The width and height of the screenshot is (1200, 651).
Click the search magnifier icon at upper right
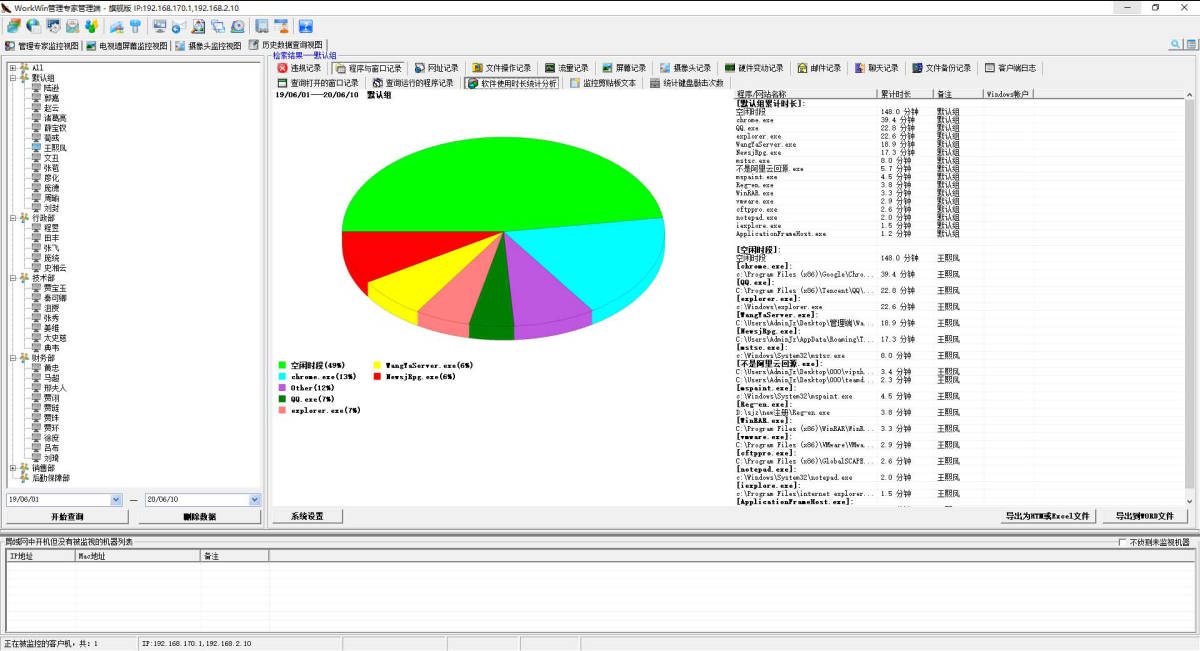[x=1176, y=45]
